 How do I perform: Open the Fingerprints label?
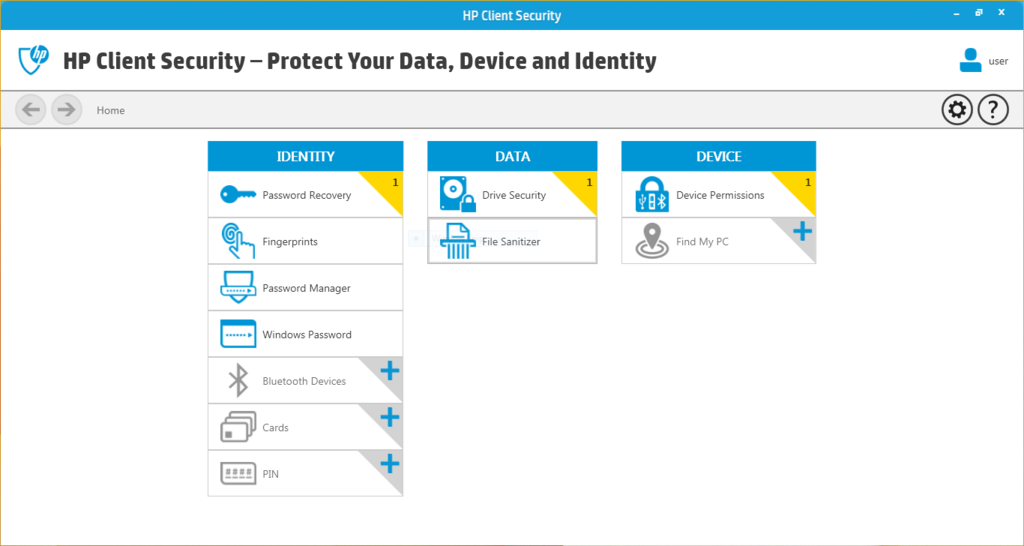290,242
